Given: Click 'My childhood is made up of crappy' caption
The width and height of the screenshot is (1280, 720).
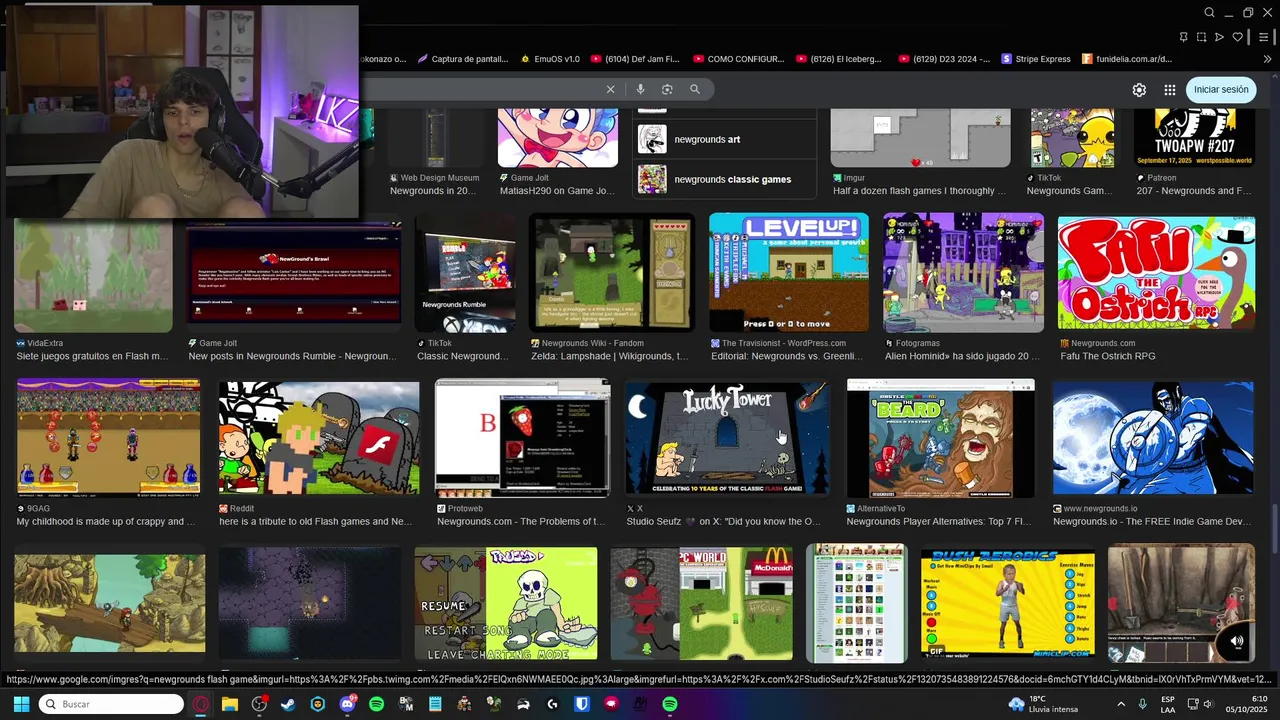Looking at the screenshot, I should pos(106,521).
